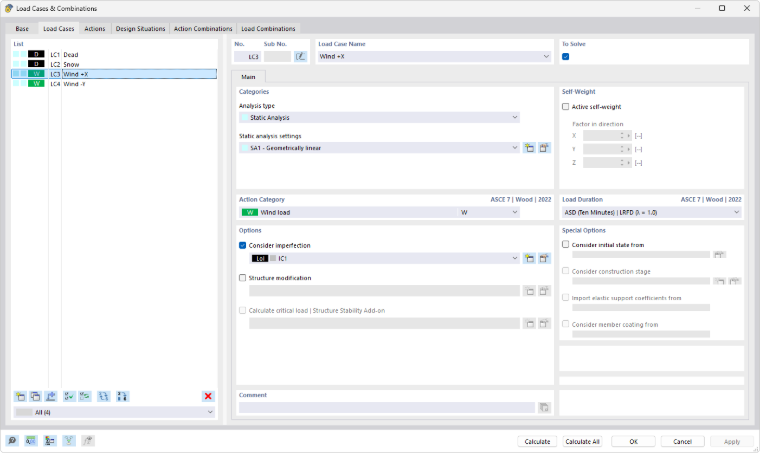
Task: Click the reorder numbering icon left of the red X
Action: coord(122,396)
